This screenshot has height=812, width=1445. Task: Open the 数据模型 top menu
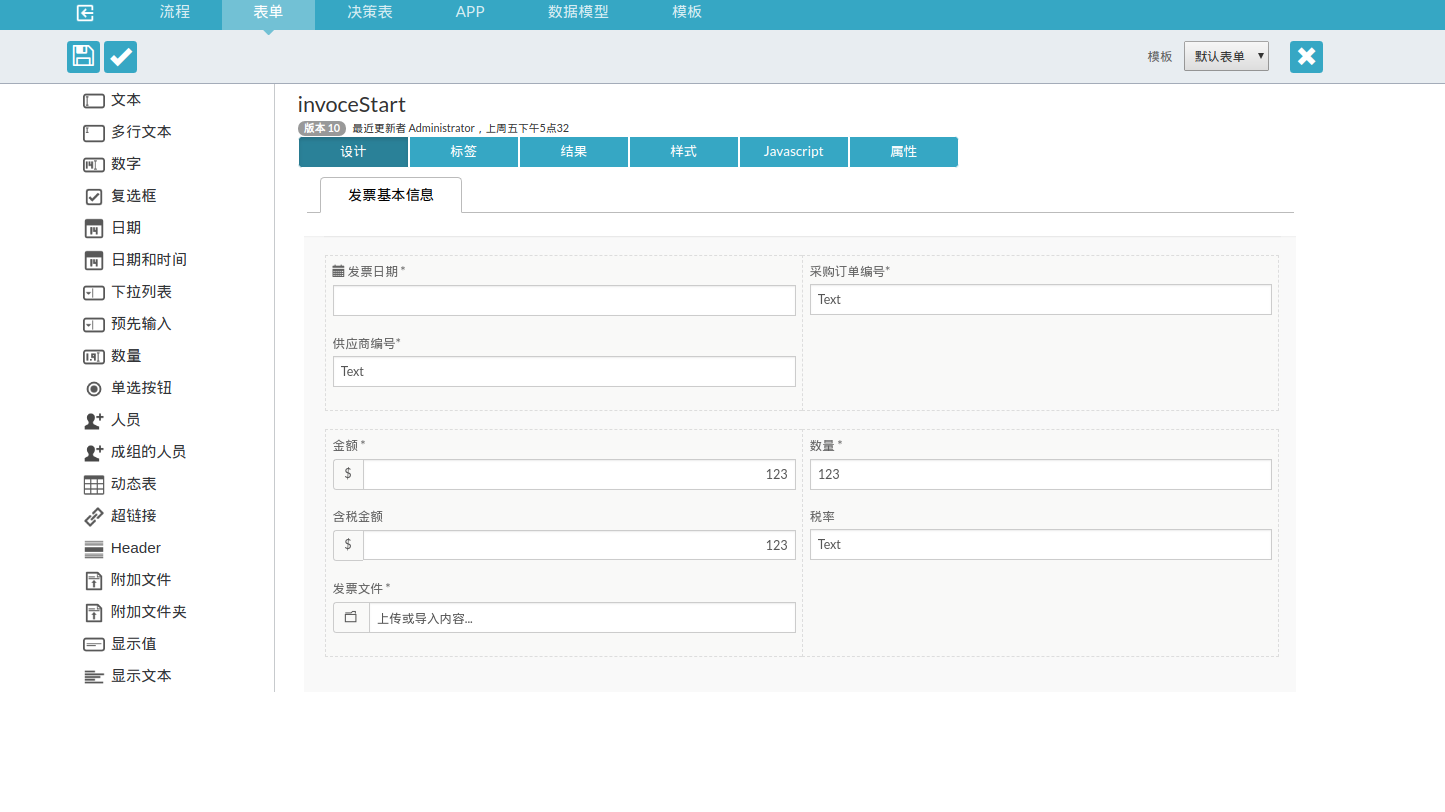[578, 12]
